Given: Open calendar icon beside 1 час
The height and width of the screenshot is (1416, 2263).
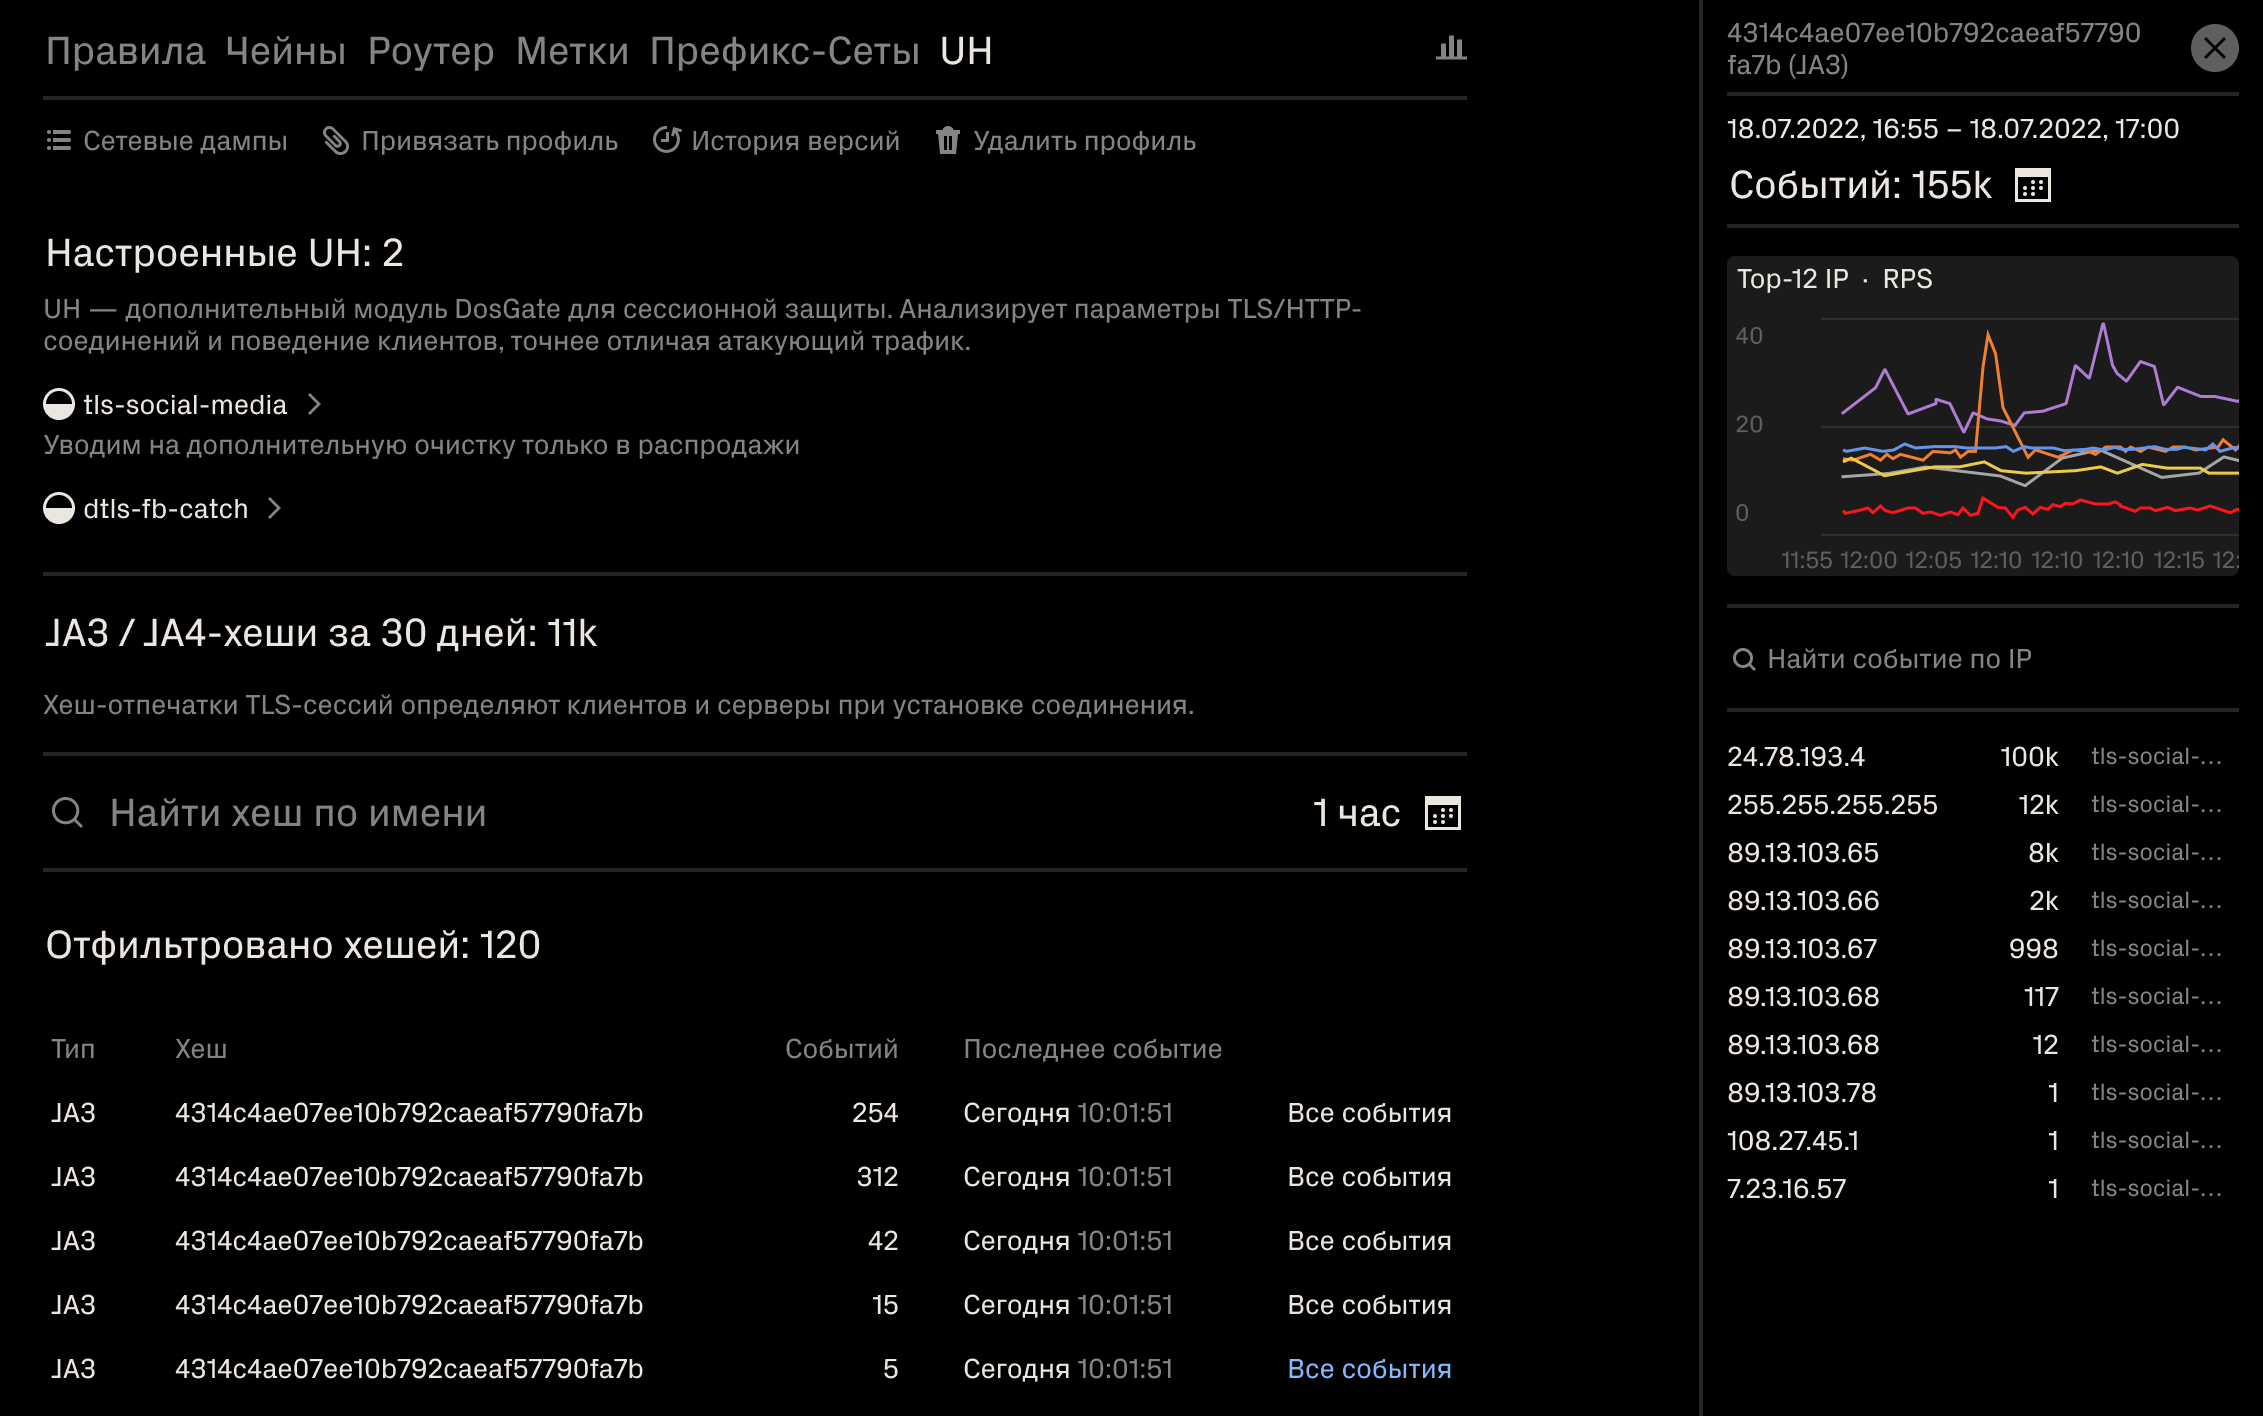Looking at the screenshot, I should (1442, 814).
